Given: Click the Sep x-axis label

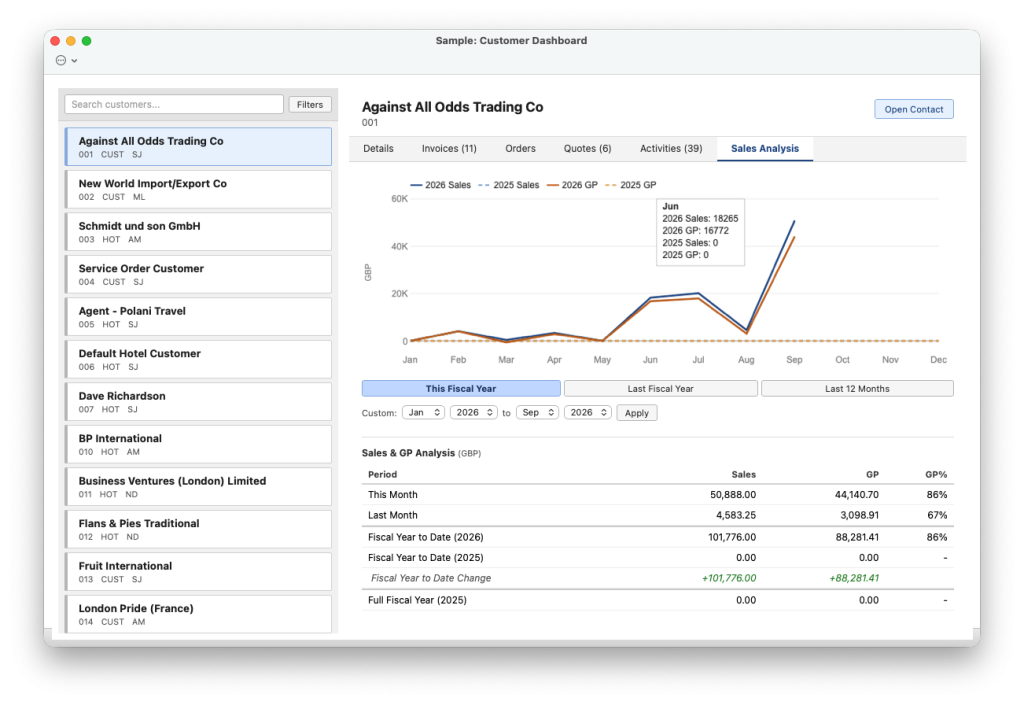Looking at the screenshot, I should (794, 360).
